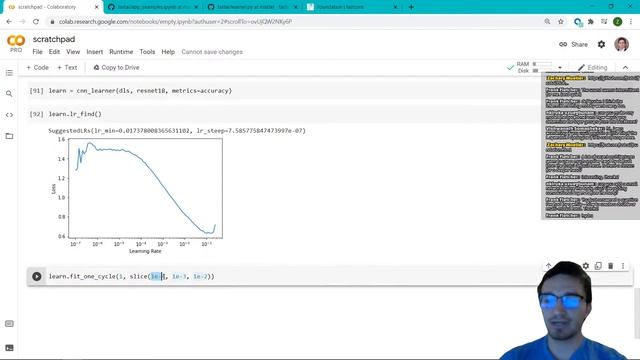Click the Cannot save changes notice

pos(212,52)
